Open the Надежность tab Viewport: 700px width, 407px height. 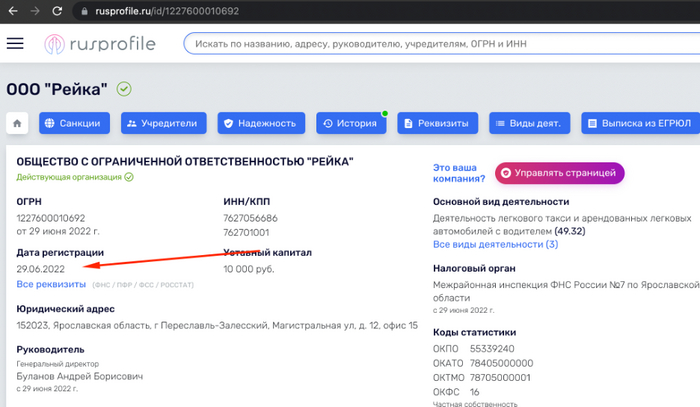(x=261, y=123)
